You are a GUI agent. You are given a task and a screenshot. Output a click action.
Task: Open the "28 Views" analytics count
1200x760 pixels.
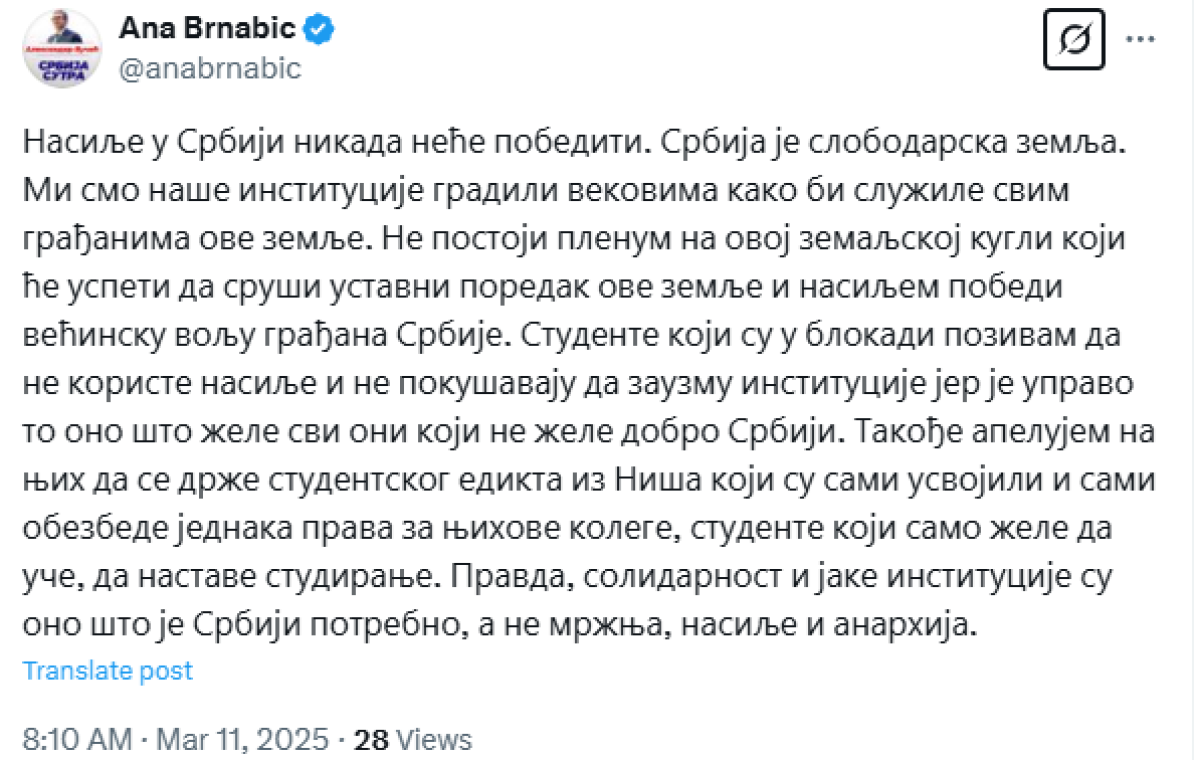click(413, 740)
